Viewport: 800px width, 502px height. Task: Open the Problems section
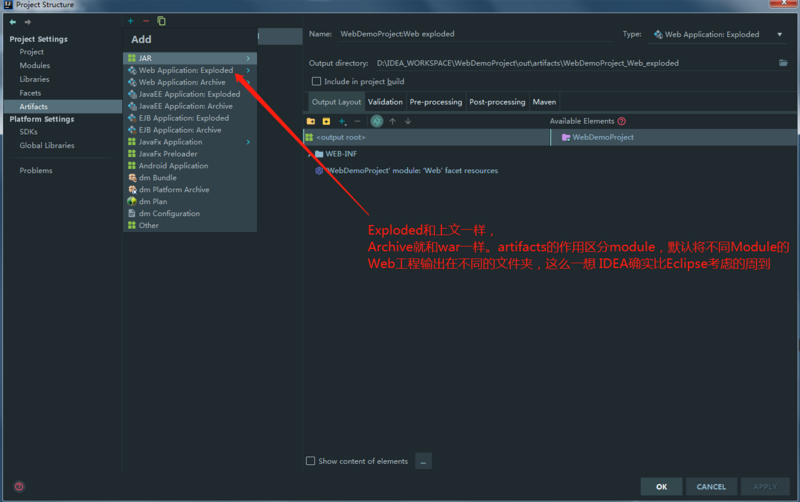coord(36,170)
